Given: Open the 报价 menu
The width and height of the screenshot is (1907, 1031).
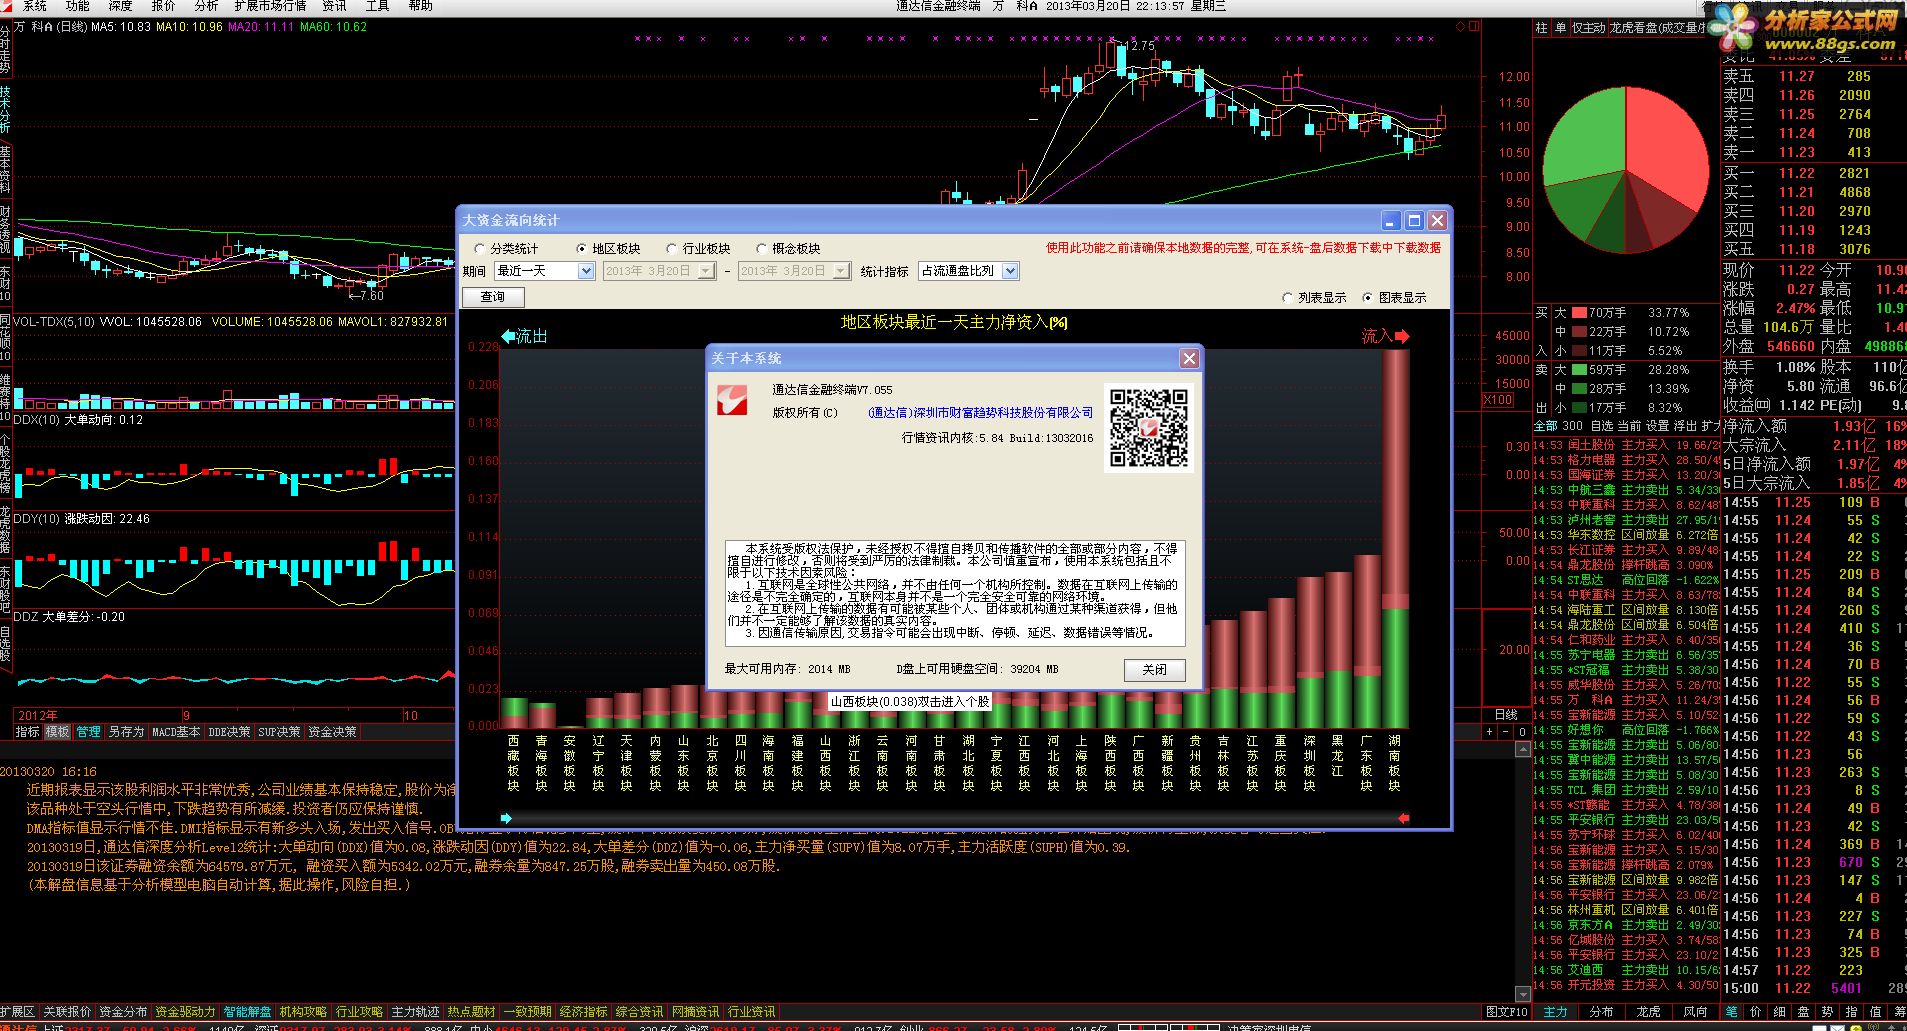Looking at the screenshot, I should (163, 6).
